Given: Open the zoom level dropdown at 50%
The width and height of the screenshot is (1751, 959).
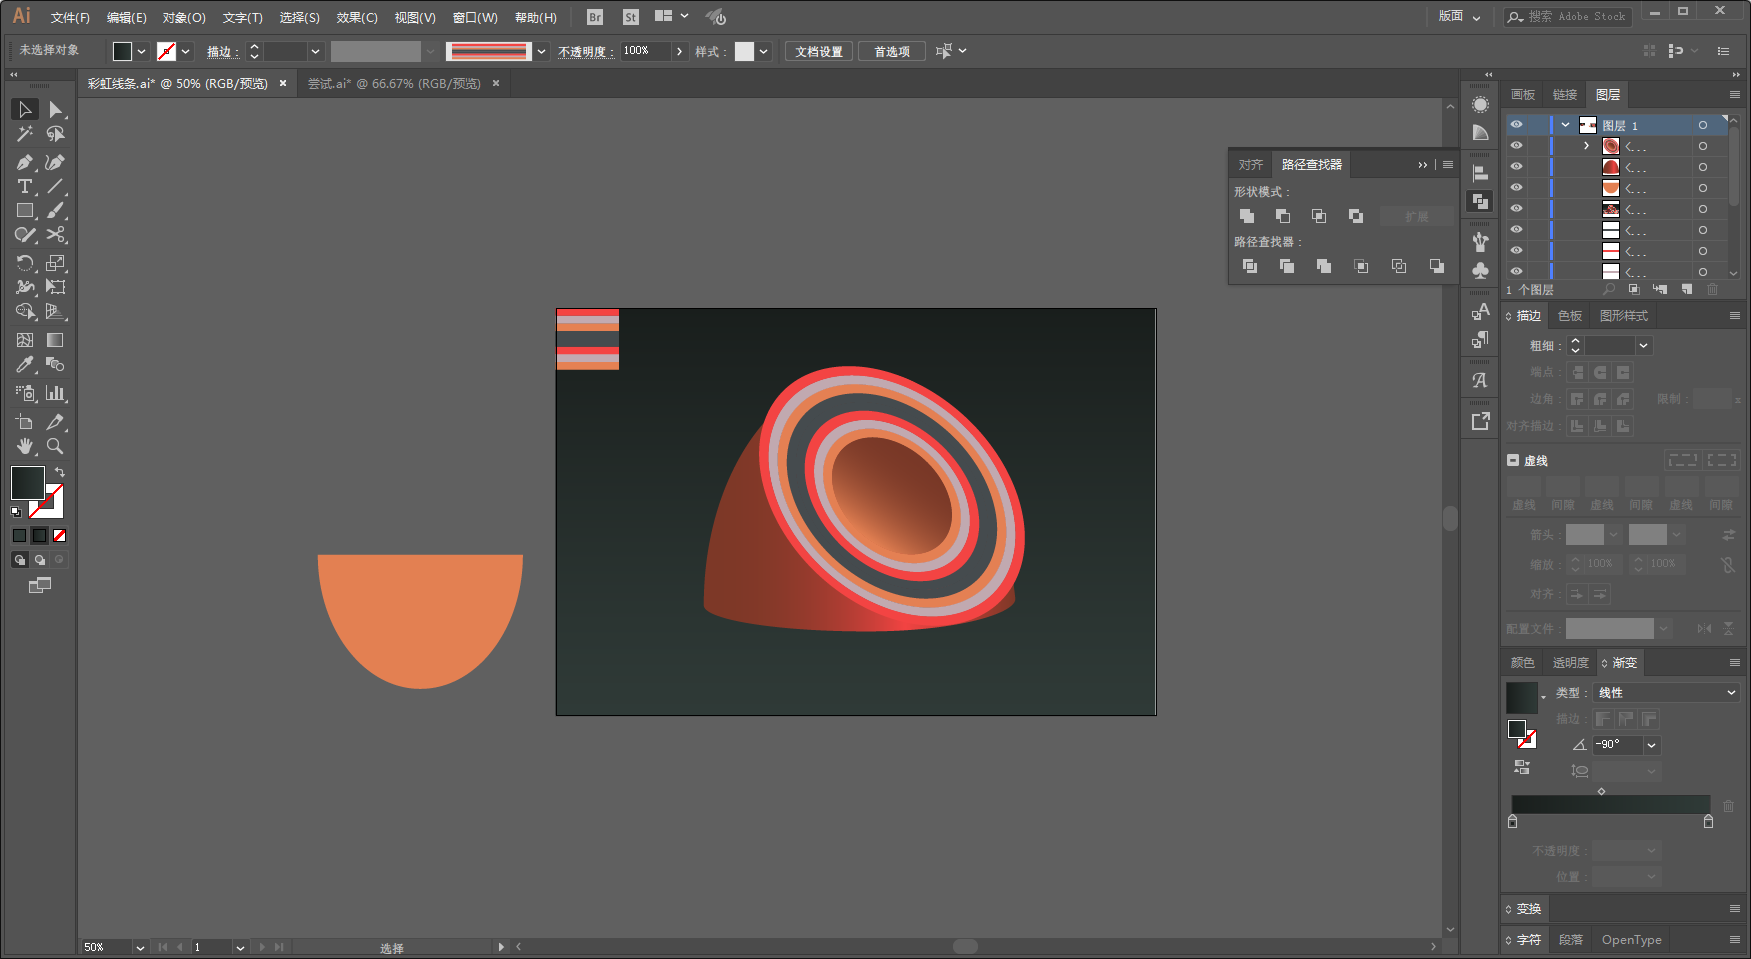Looking at the screenshot, I should click(x=140, y=947).
